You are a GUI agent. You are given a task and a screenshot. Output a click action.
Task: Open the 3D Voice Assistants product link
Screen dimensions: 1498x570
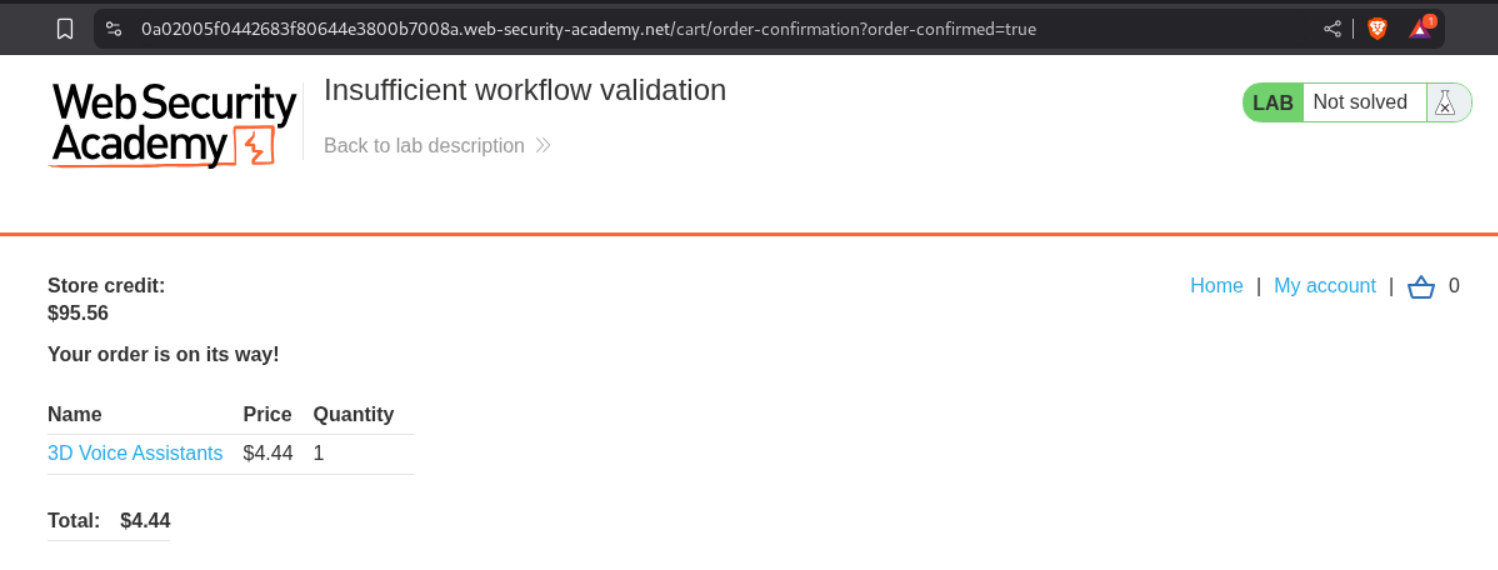pyautogui.click(x=135, y=453)
